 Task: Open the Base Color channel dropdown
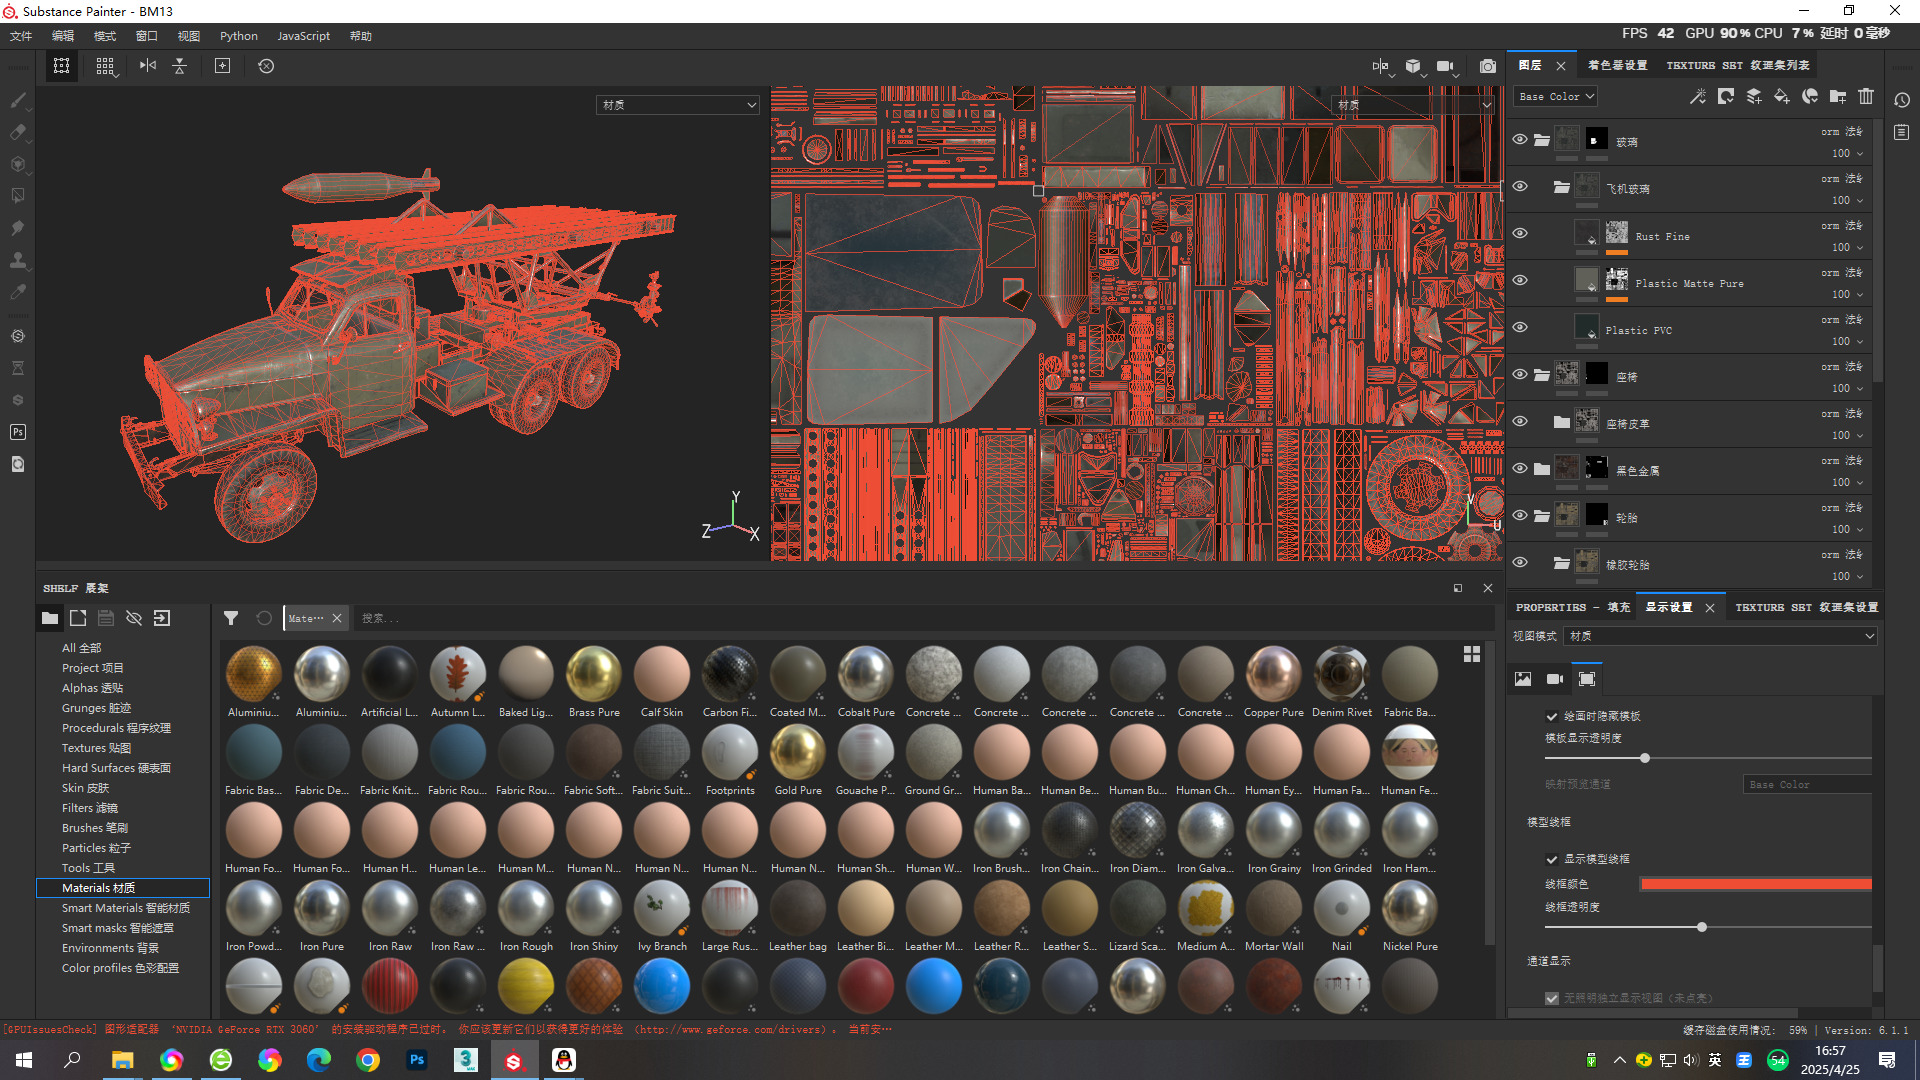1556,96
